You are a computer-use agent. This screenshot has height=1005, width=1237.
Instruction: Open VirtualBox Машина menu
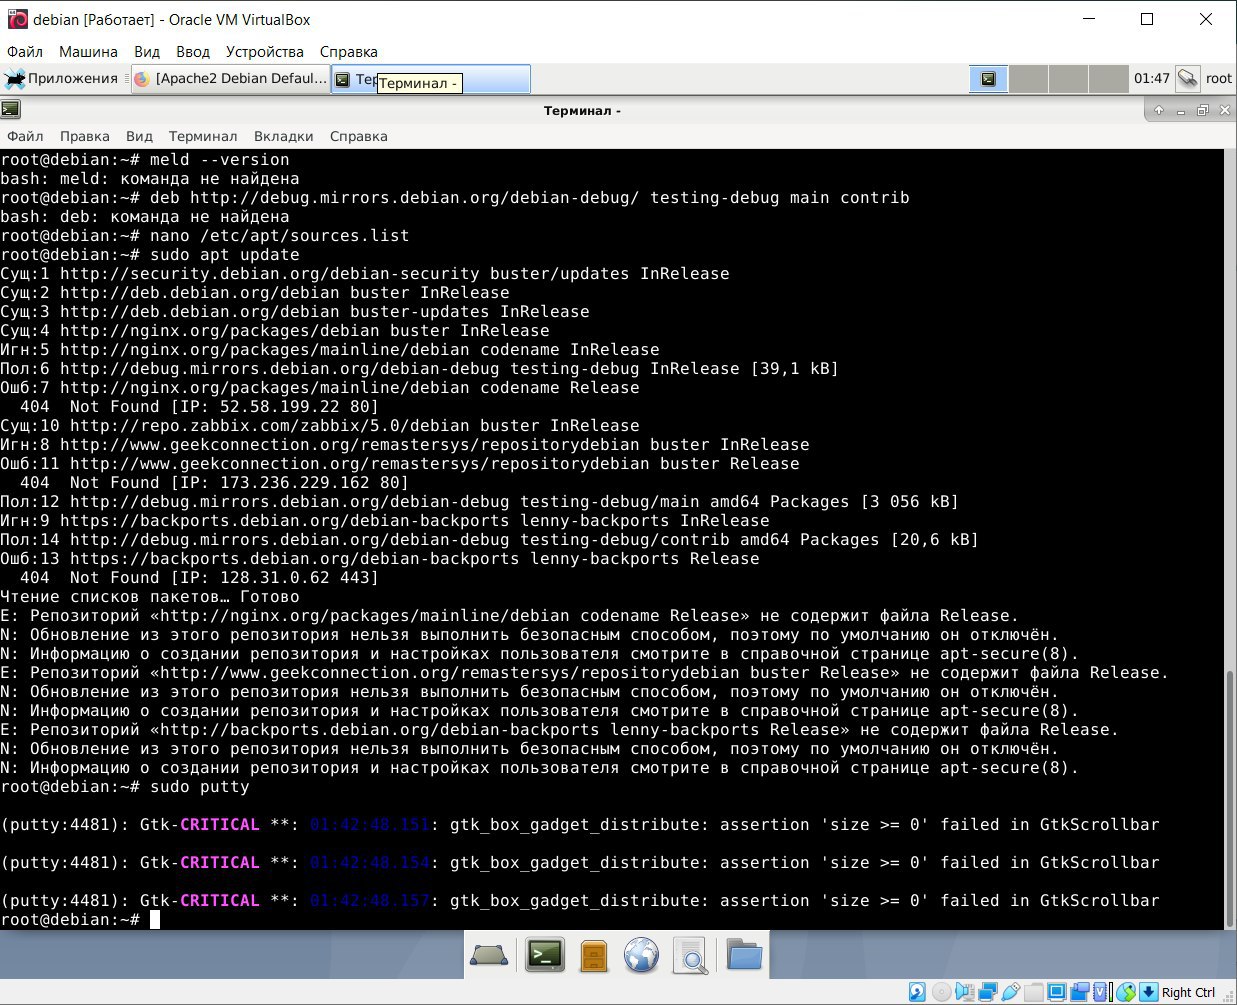[x=88, y=52]
